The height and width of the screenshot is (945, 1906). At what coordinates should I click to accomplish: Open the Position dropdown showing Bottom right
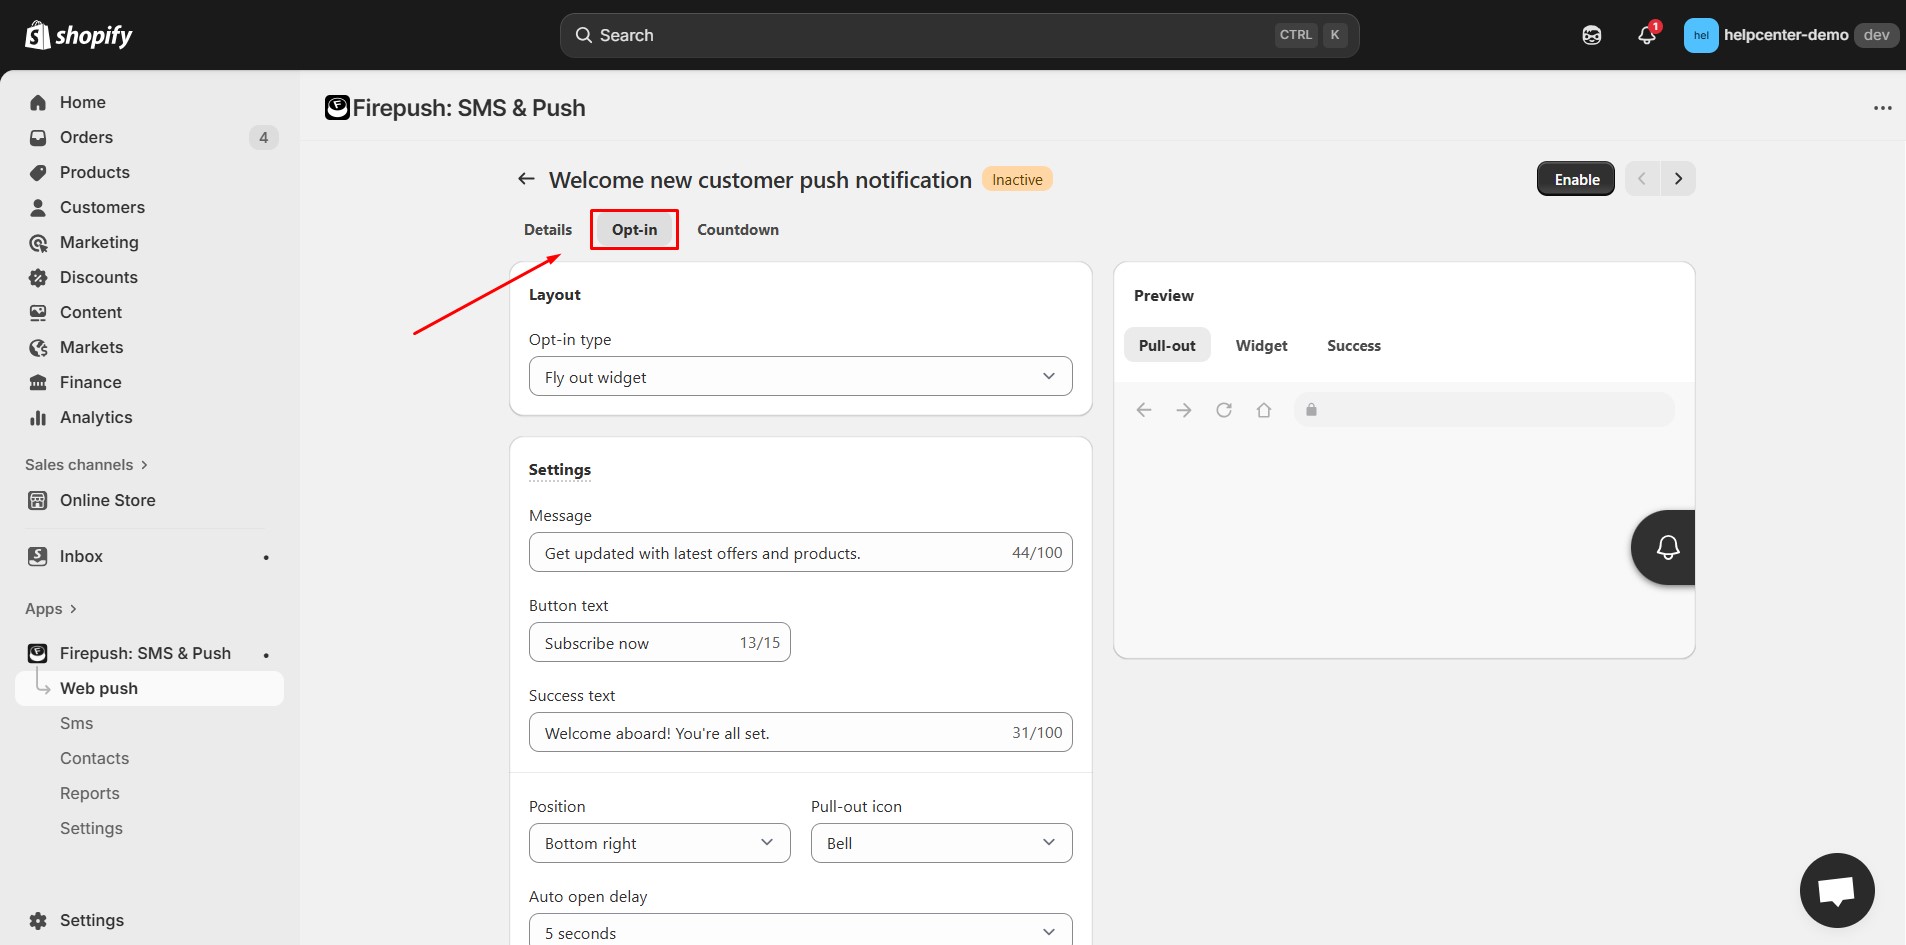659,843
